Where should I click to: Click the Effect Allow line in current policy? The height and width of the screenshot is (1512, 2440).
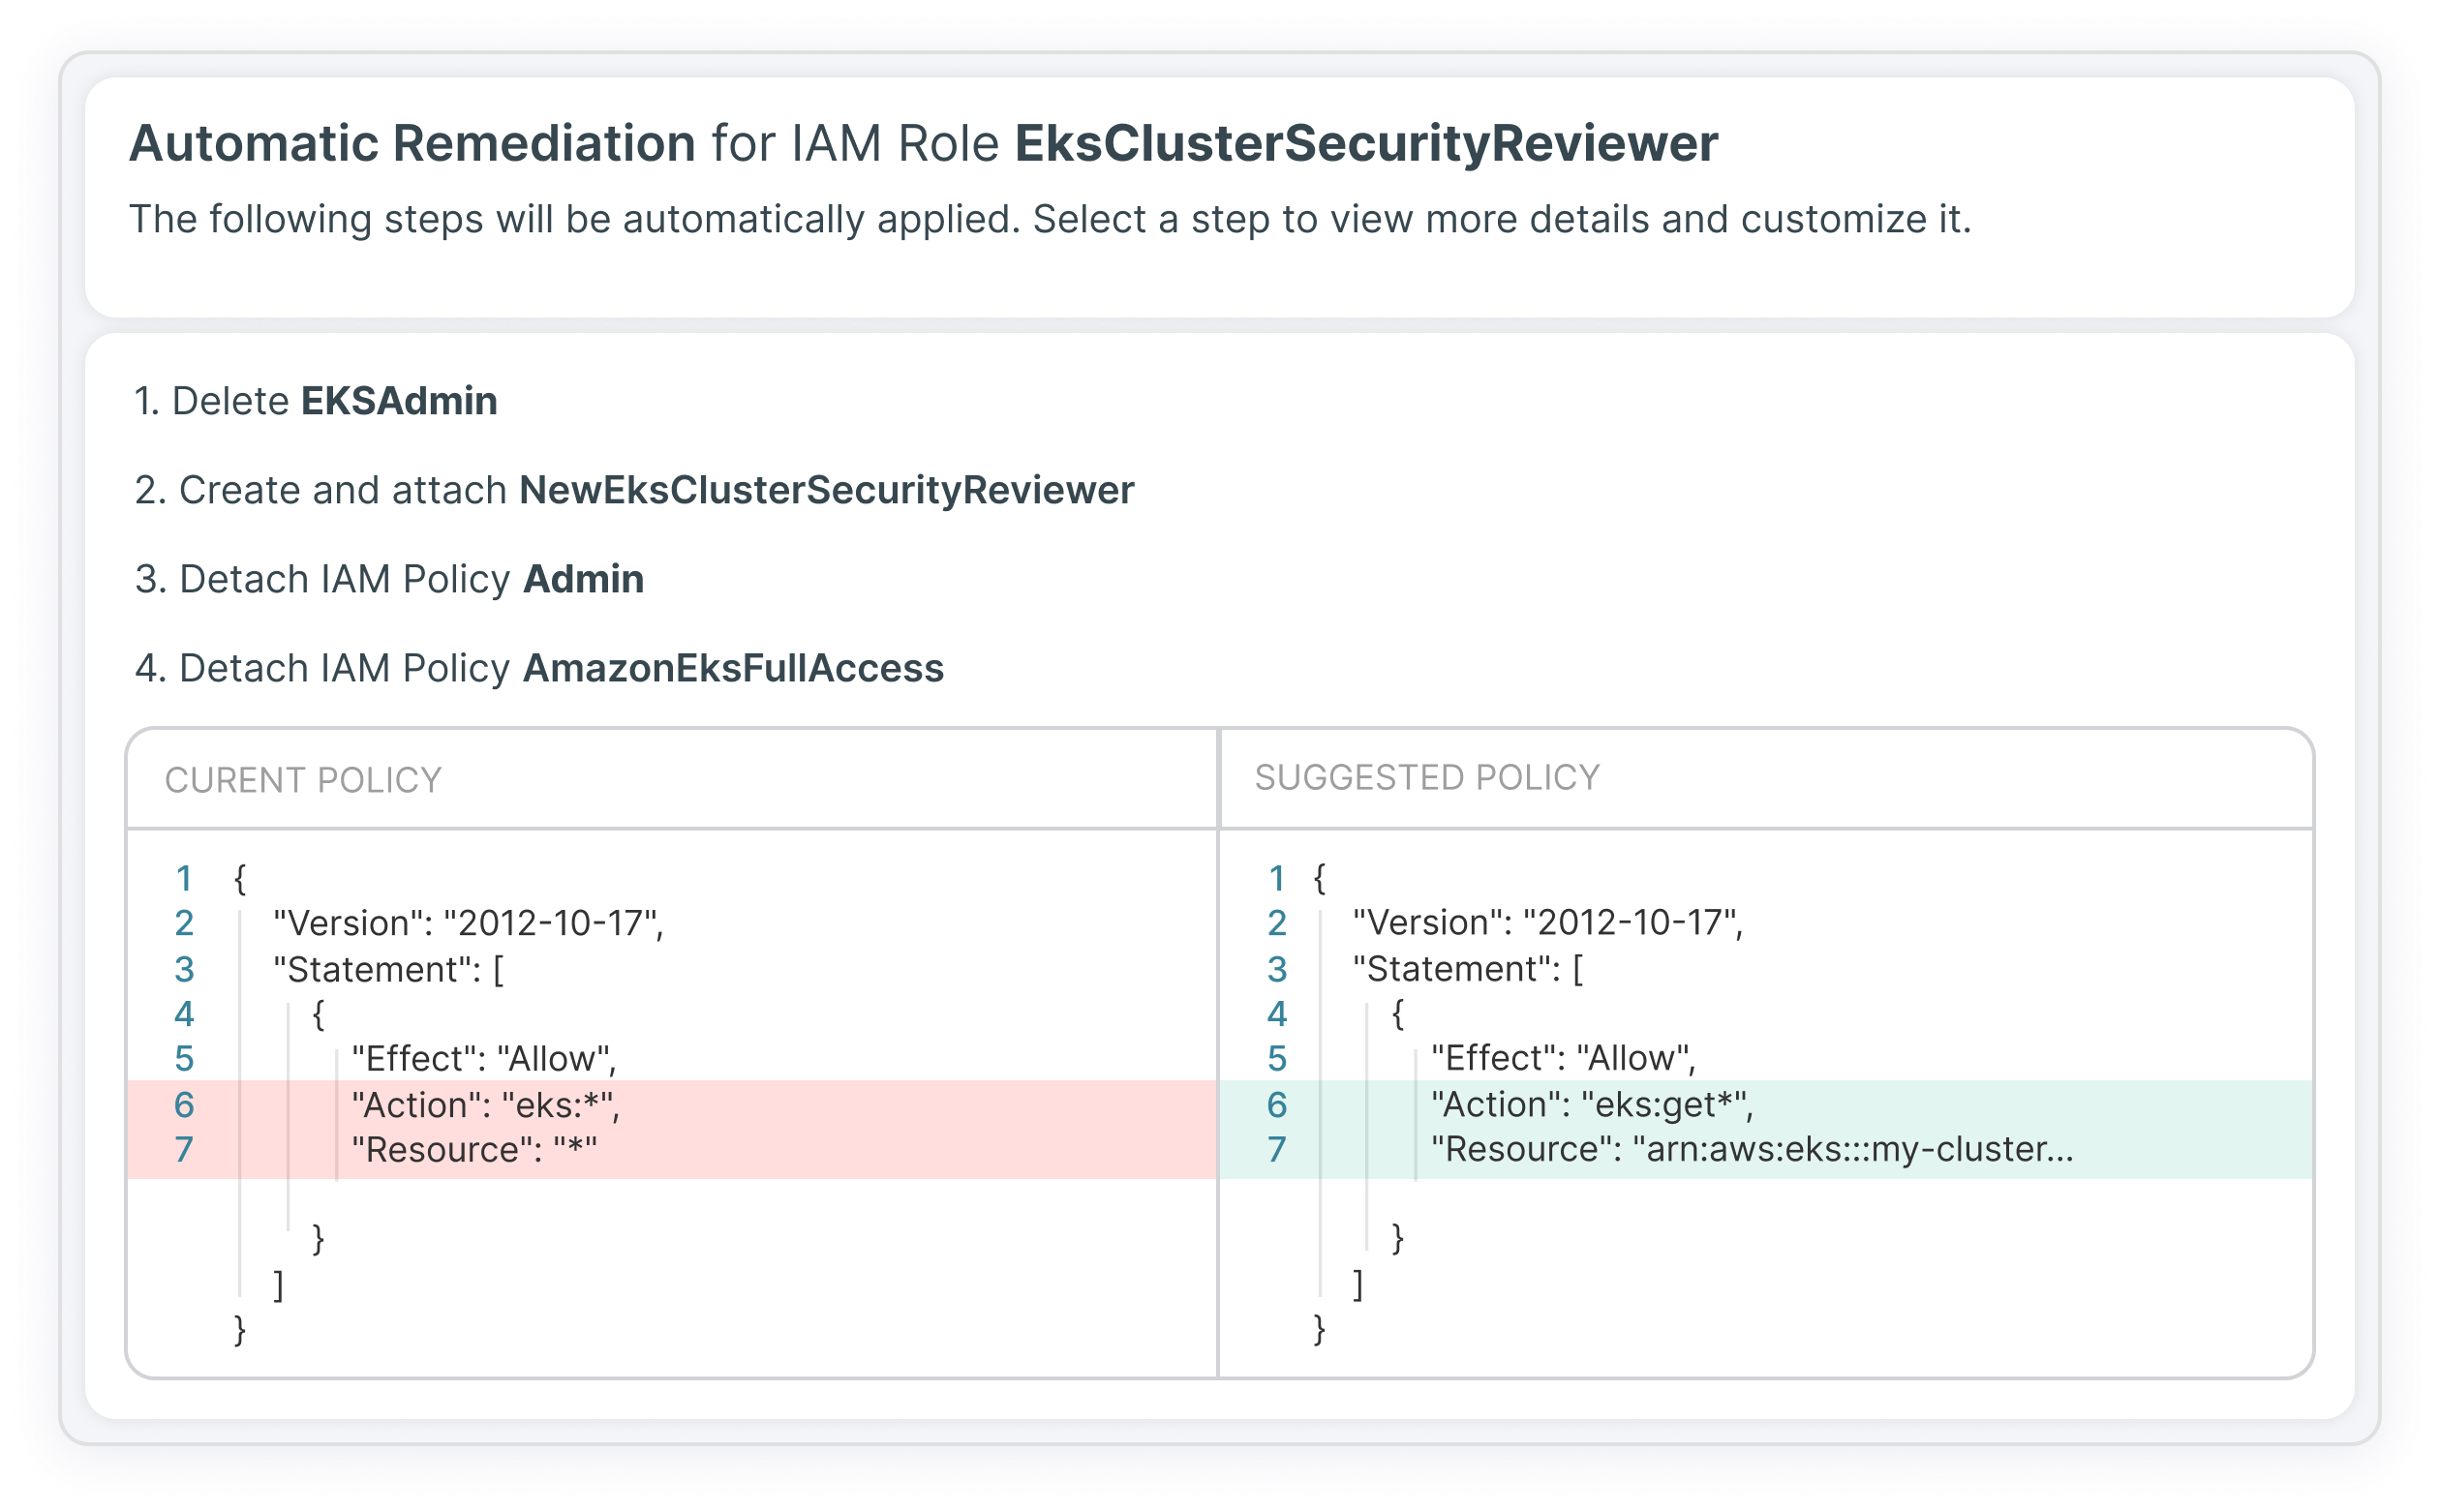(483, 1059)
